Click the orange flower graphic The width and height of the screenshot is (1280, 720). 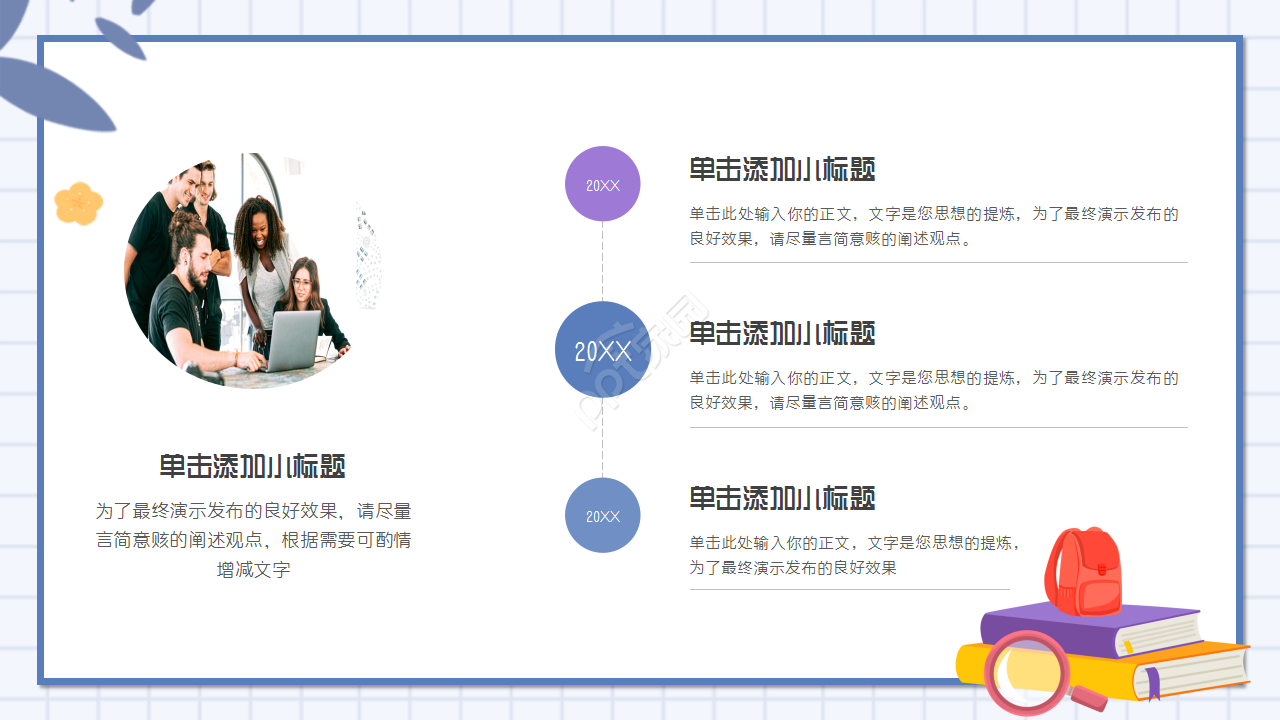click(78, 203)
